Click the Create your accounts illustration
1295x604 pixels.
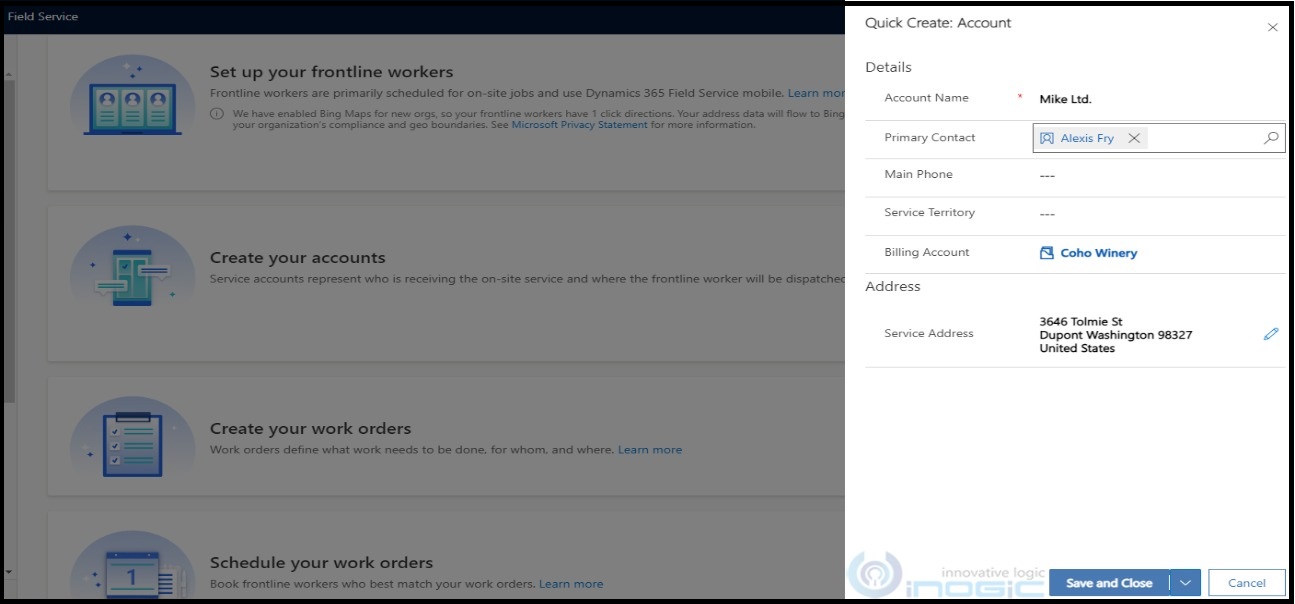click(132, 268)
